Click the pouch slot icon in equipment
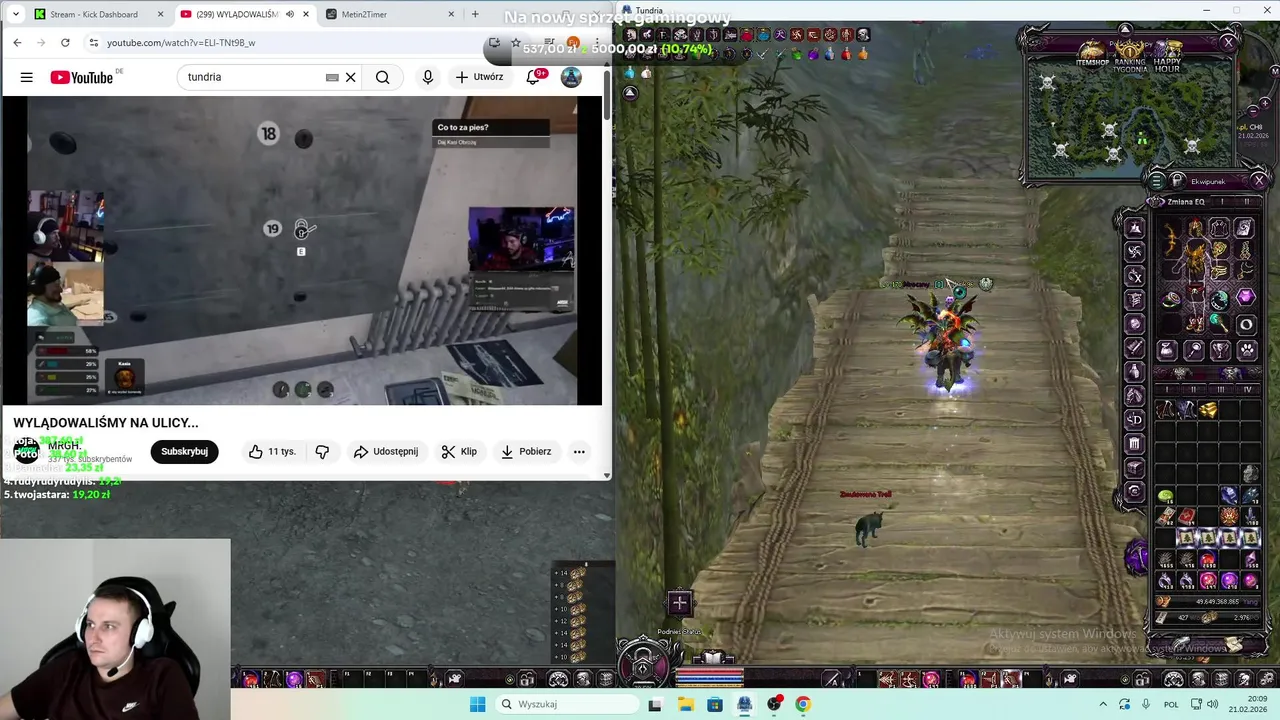This screenshot has height=720, width=1280. click(1167, 350)
